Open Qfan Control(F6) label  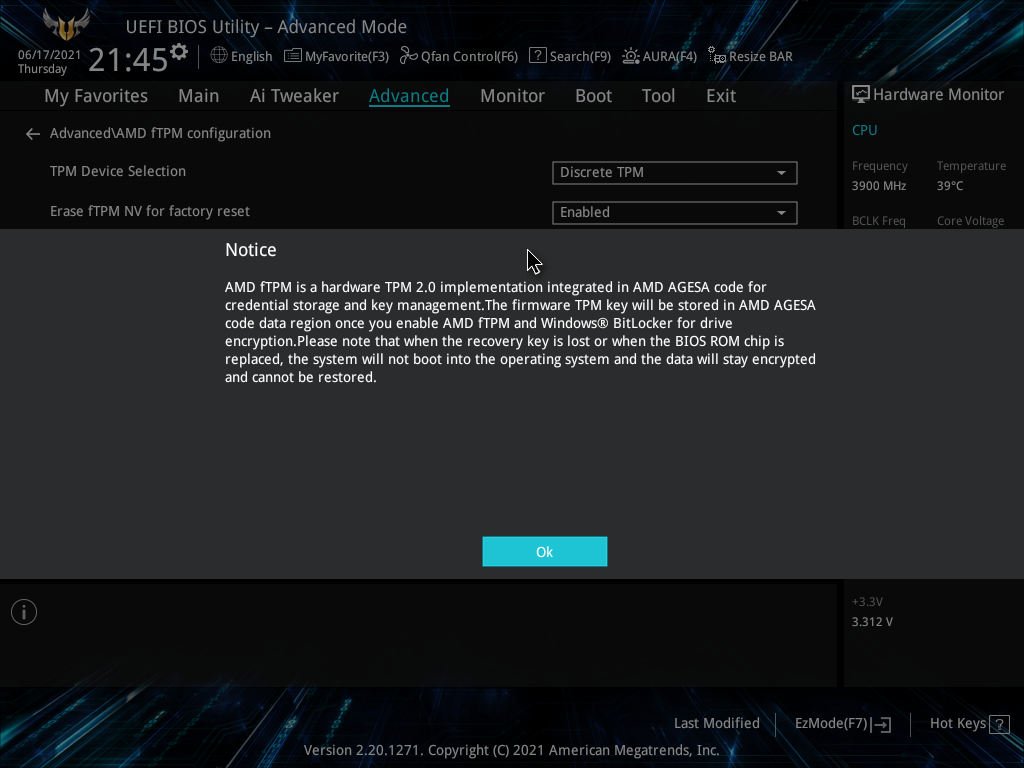point(469,57)
